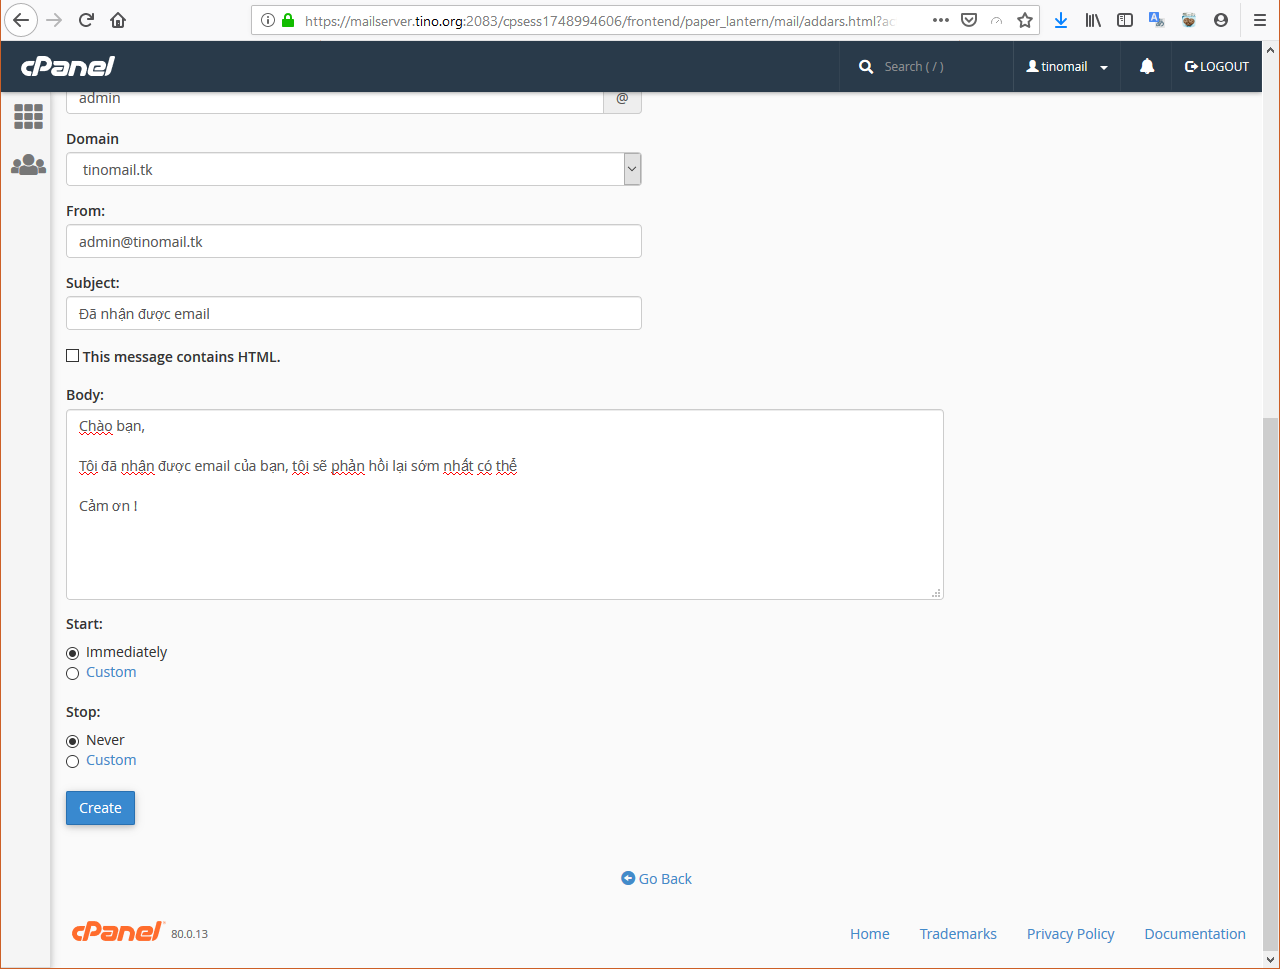Viewport: 1280px width, 969px height.
Task: Show site information icon in address bar
Action: 267,20
